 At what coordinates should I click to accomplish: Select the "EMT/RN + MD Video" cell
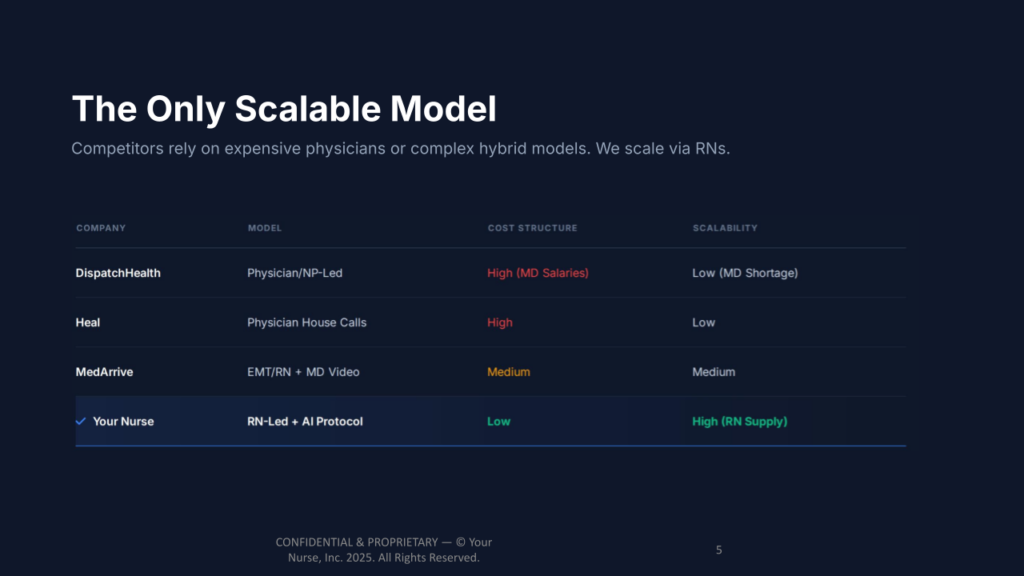[303, 372]
